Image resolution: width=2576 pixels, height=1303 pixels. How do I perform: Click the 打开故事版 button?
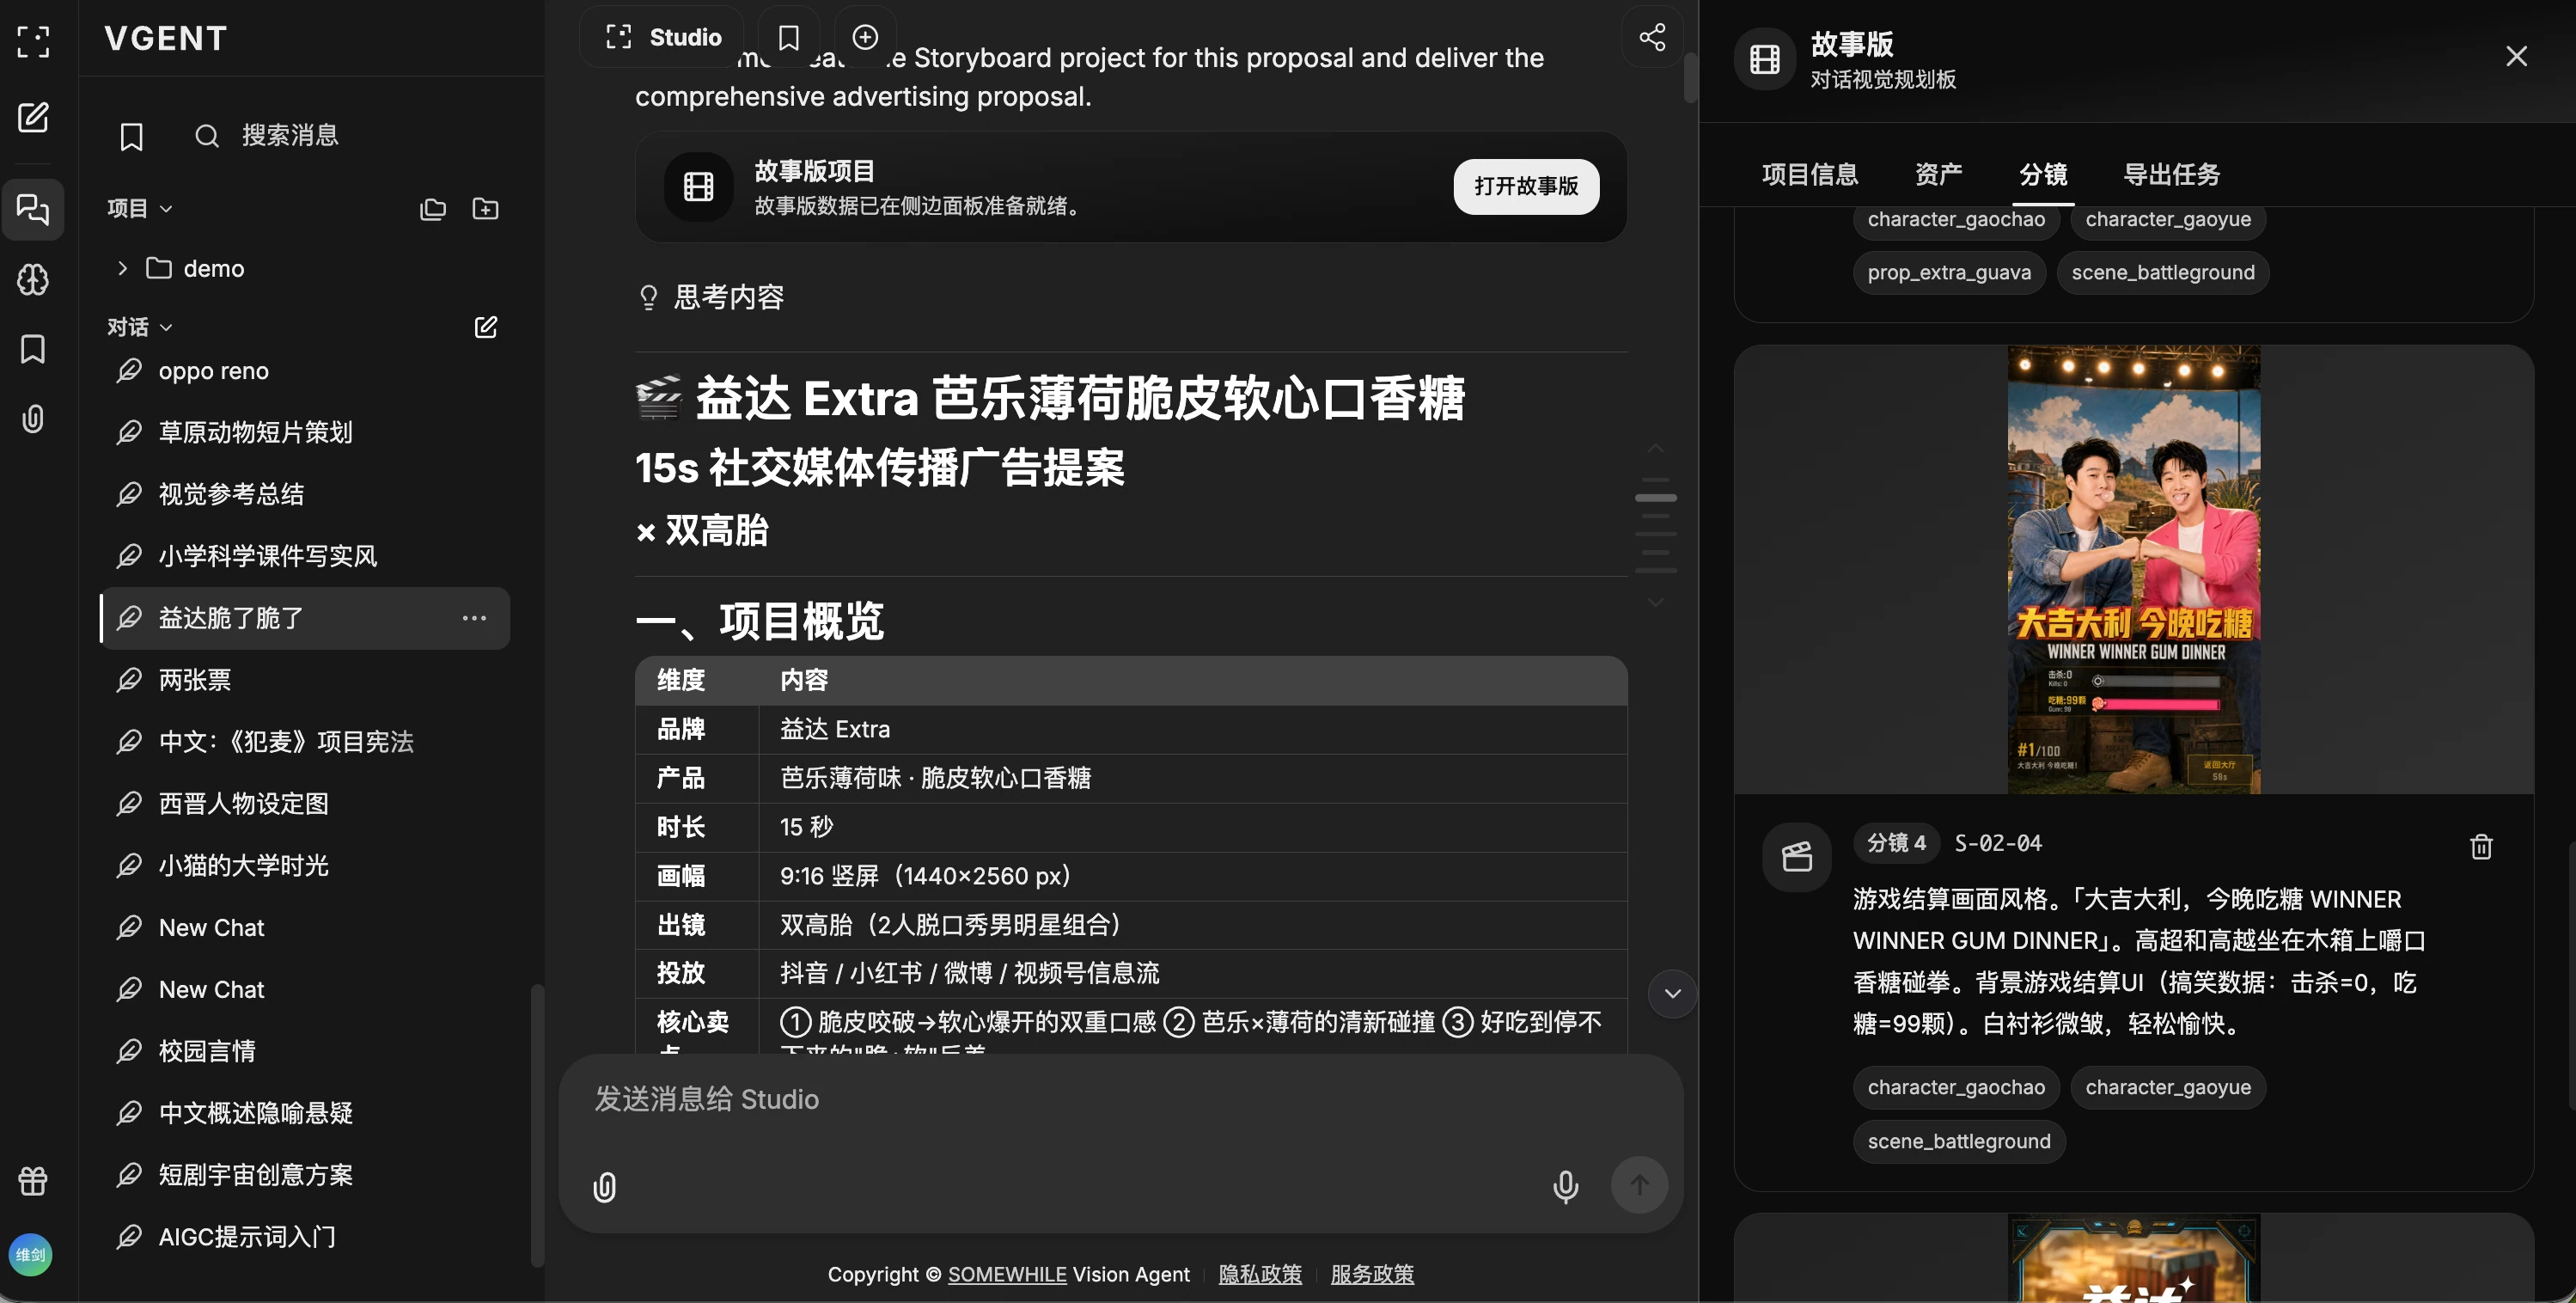1526,186
